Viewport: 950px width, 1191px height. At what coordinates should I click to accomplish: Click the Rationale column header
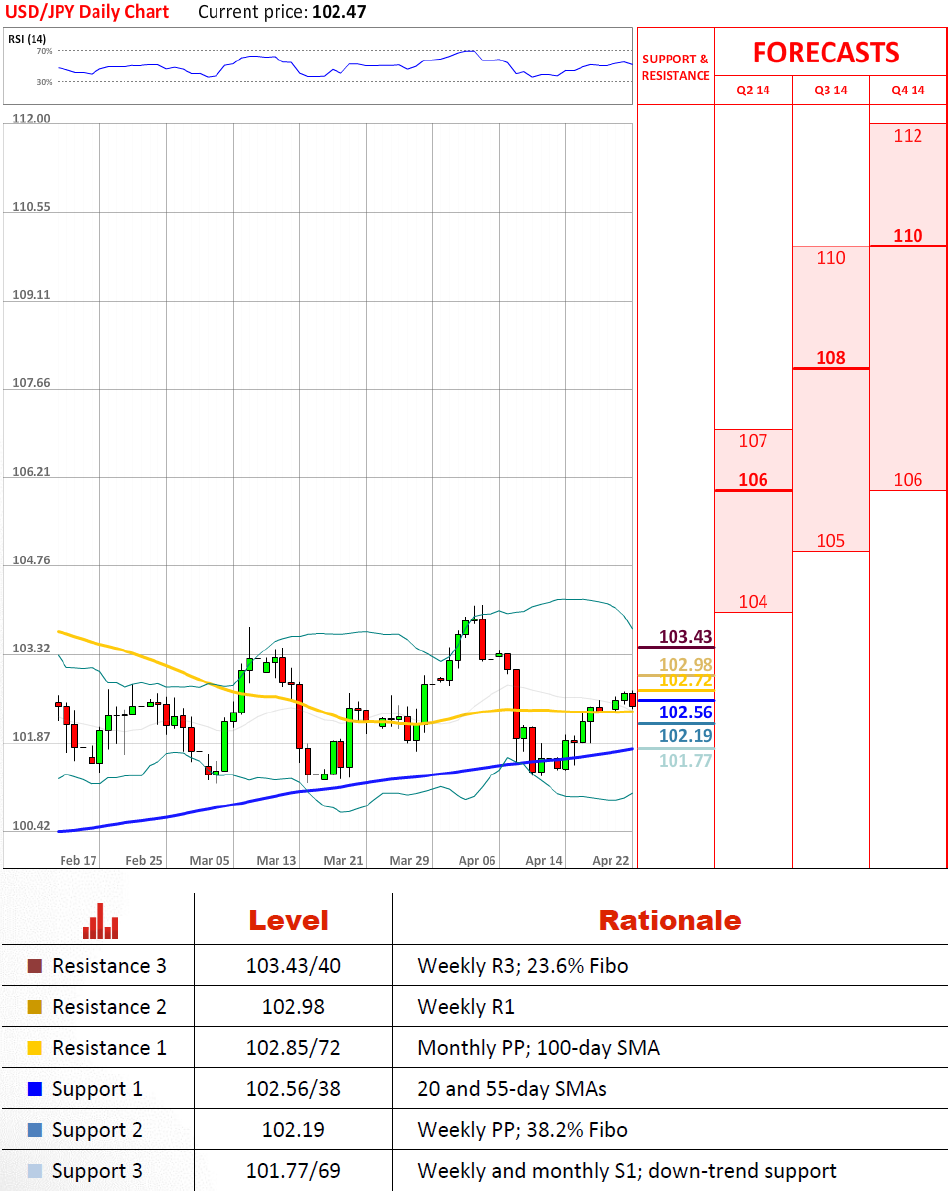[670, 921]
